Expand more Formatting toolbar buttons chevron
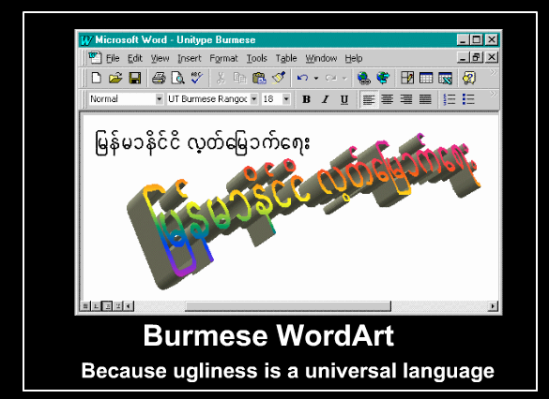The height and width of the screenshot is (399, 549). point(493,94)
